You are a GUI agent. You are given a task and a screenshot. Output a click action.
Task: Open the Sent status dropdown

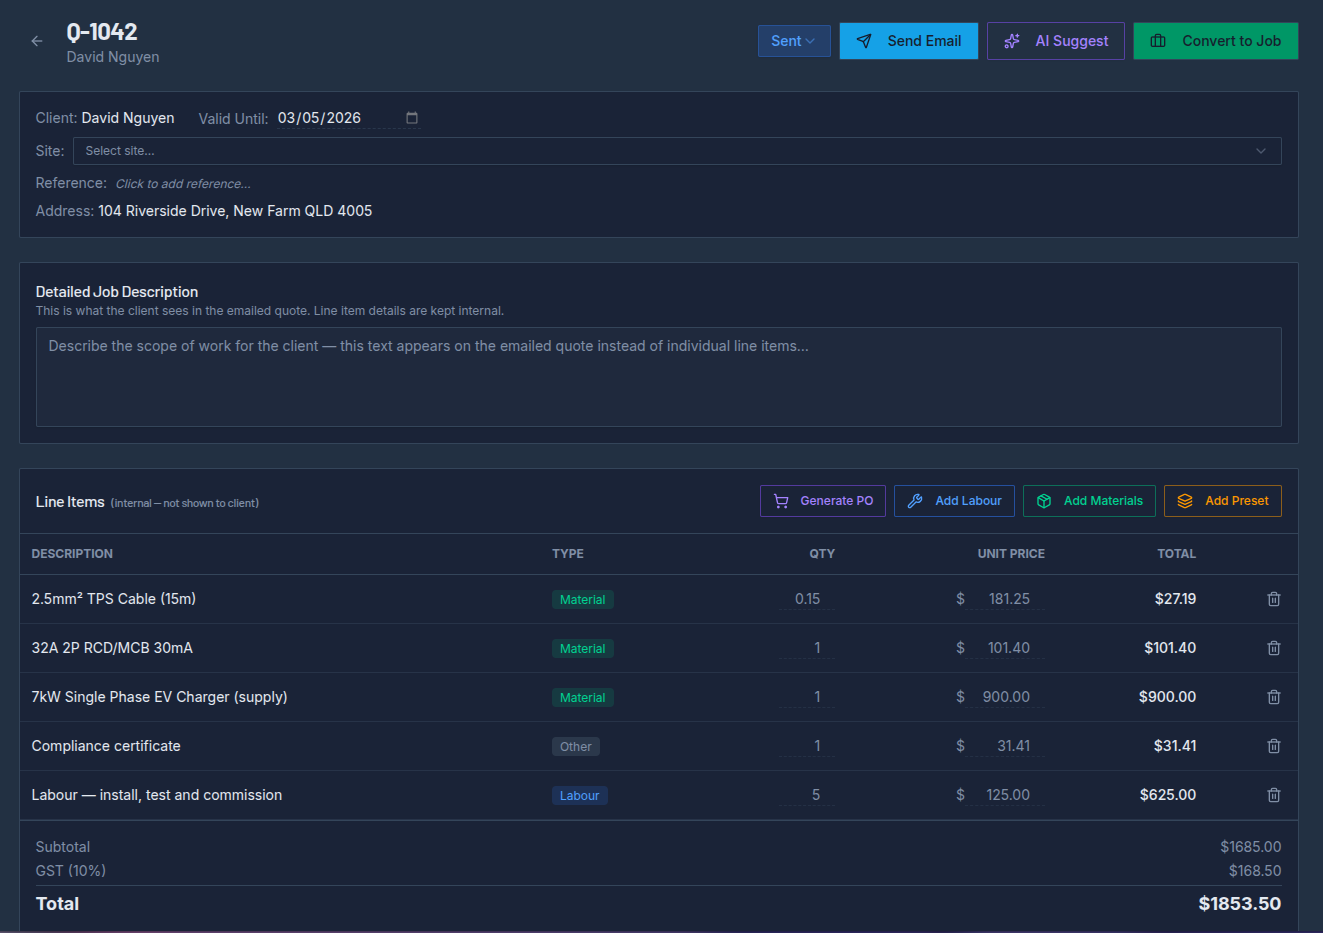click(794, 41)
